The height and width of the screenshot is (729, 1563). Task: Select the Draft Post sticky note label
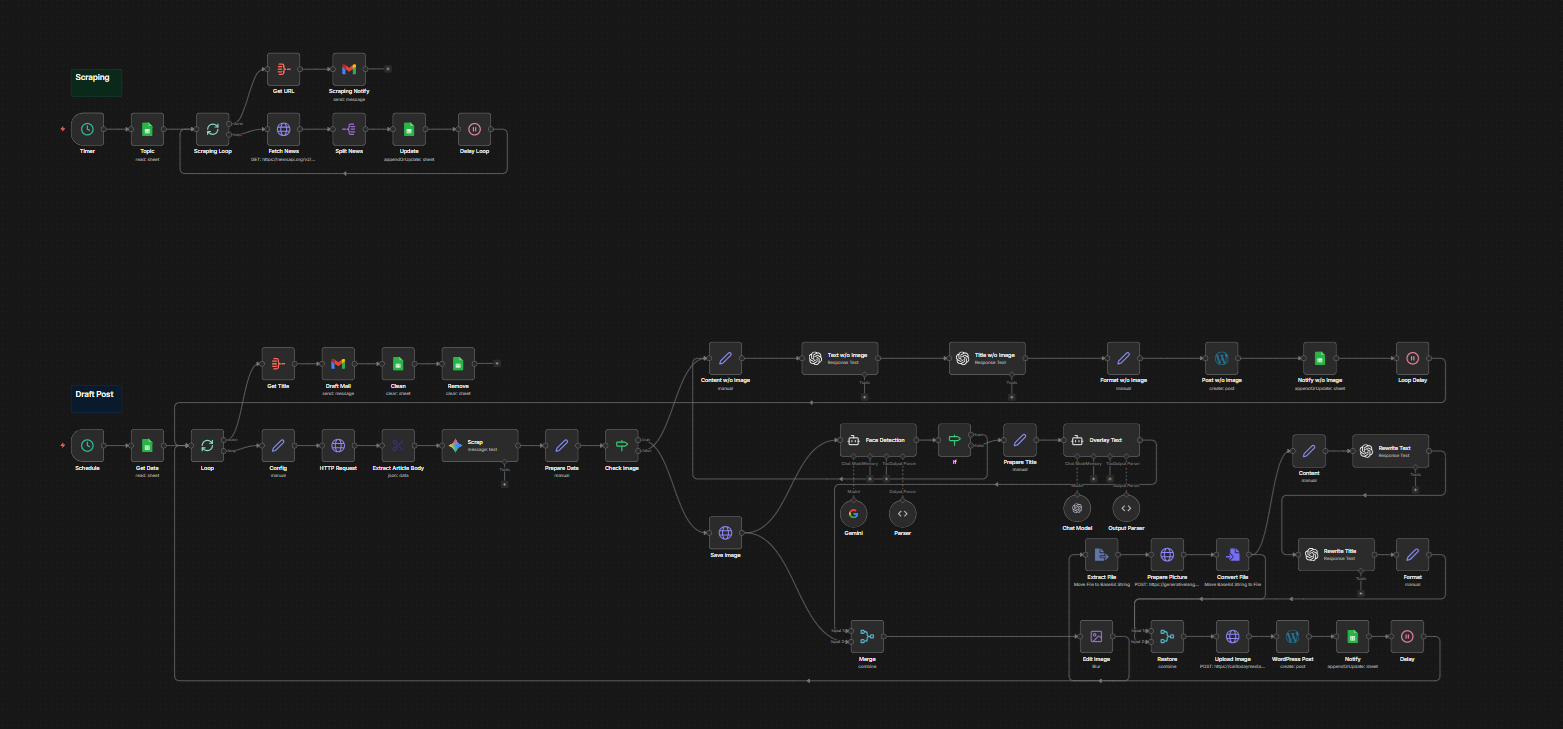pos(95,394)
